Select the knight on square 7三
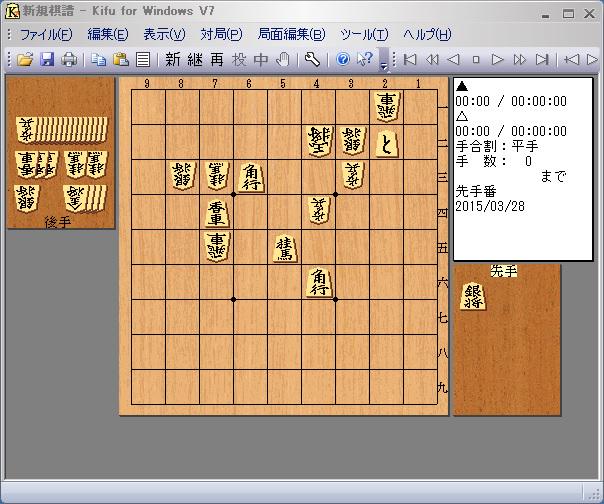604x504 pixels. (216, 175)
